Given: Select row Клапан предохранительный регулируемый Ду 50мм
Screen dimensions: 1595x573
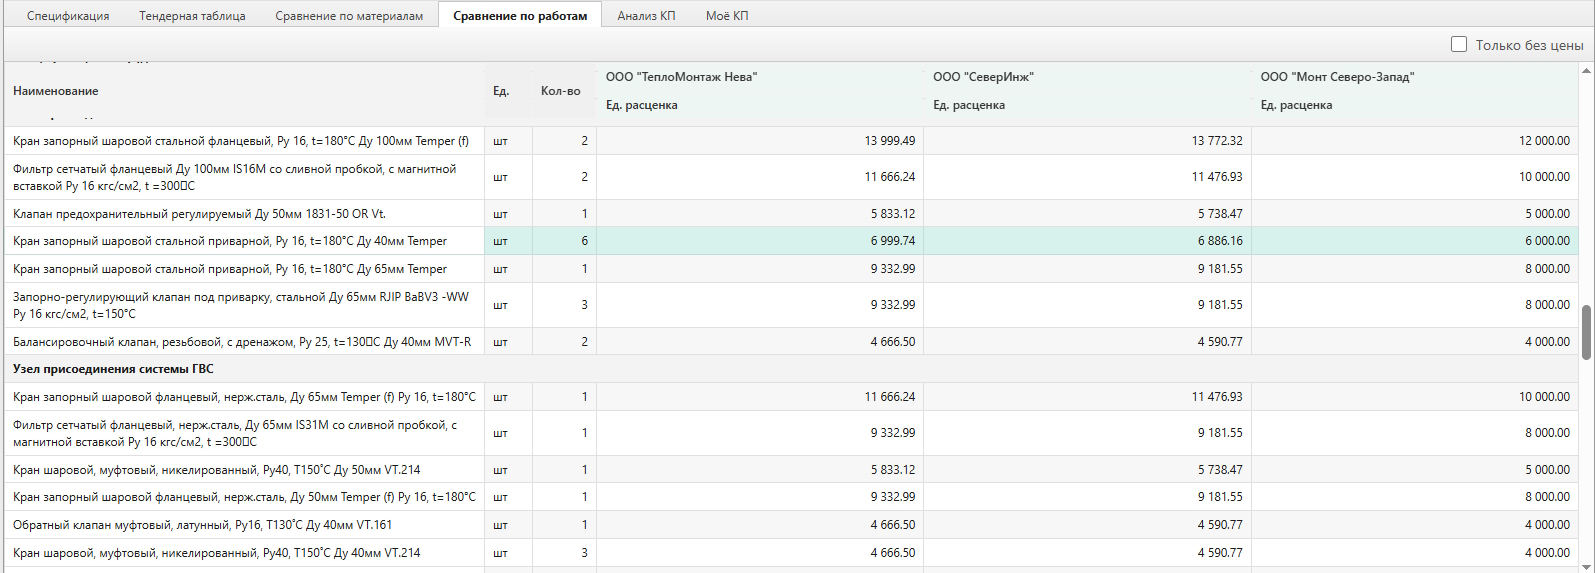Looking at the screenshot, I should tap(791, 214).
